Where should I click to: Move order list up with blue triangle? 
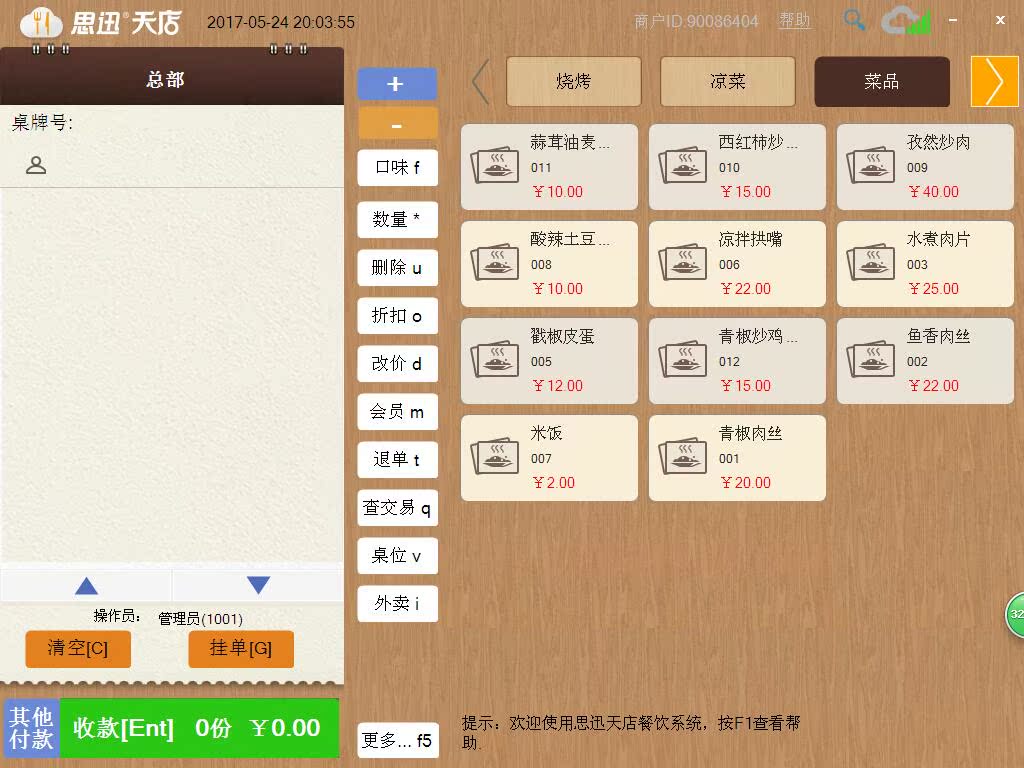pos(86,585)
